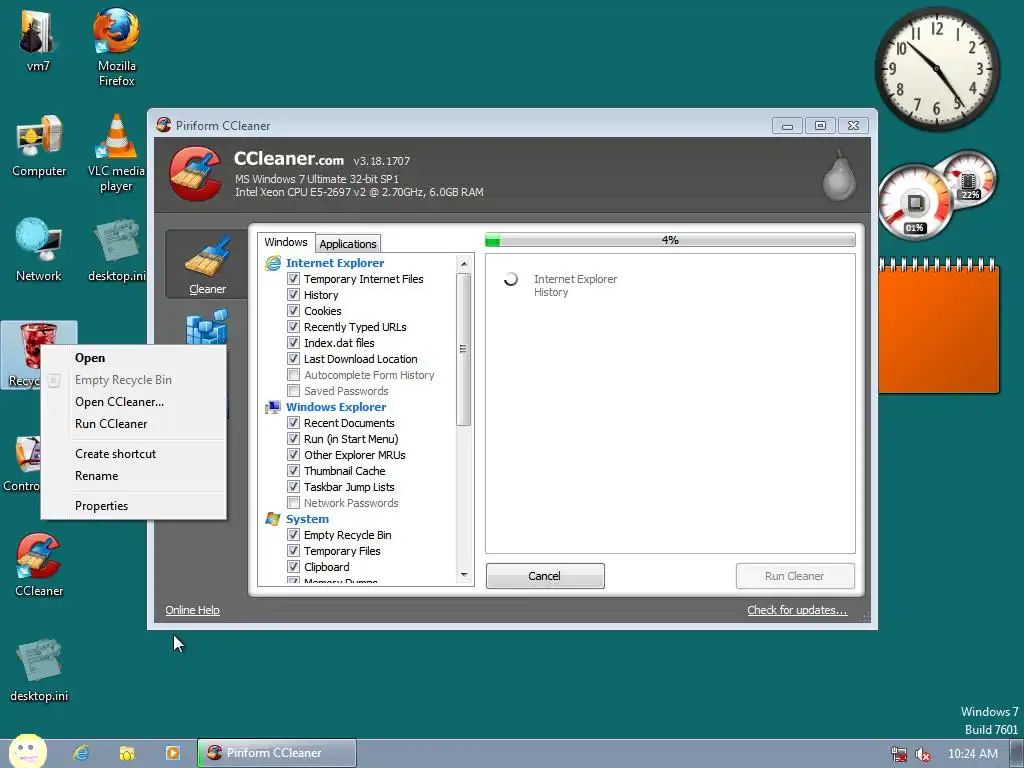This screenshot has width=1024, height=768.
Task: Open the media player taskbar icon
Action: coord(172,753)
